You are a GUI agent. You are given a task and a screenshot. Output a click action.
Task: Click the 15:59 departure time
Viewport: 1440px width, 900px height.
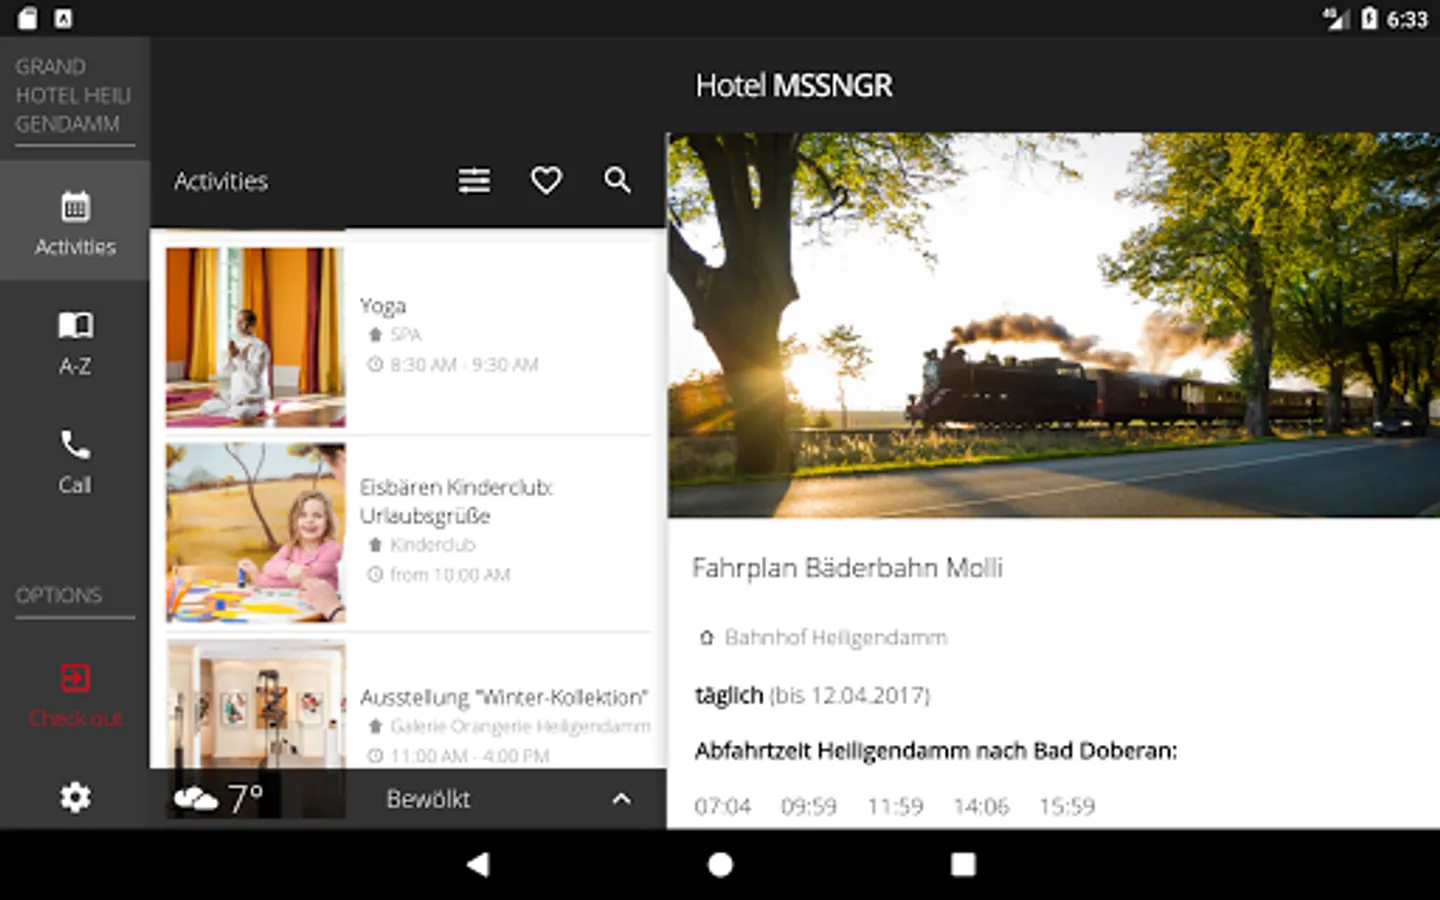coord(1067,806)
